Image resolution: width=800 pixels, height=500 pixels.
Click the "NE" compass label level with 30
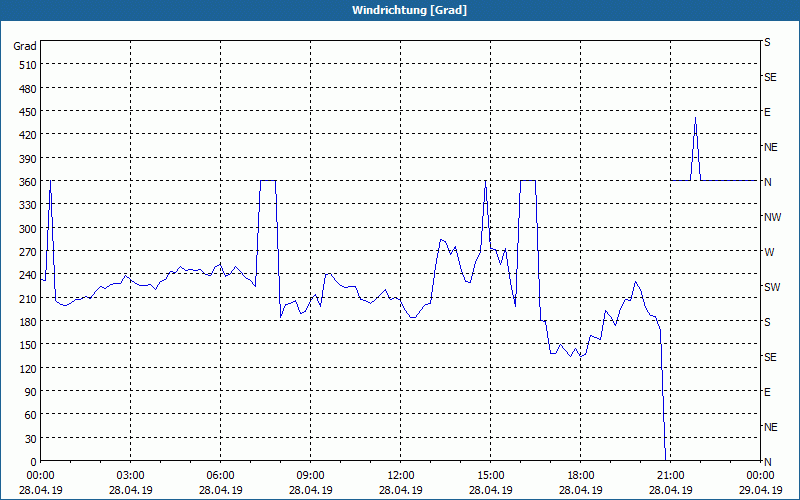tap(771, 427)
